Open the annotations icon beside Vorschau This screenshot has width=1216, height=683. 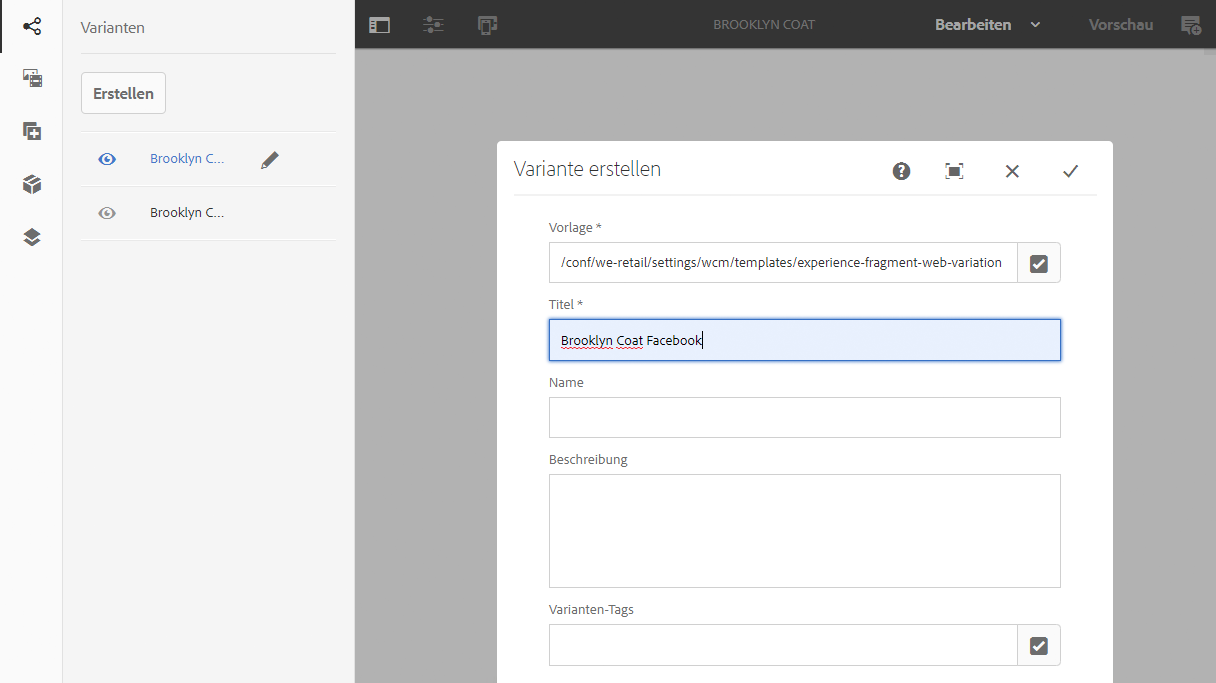pyautogui.click(x=1191, y=25)
